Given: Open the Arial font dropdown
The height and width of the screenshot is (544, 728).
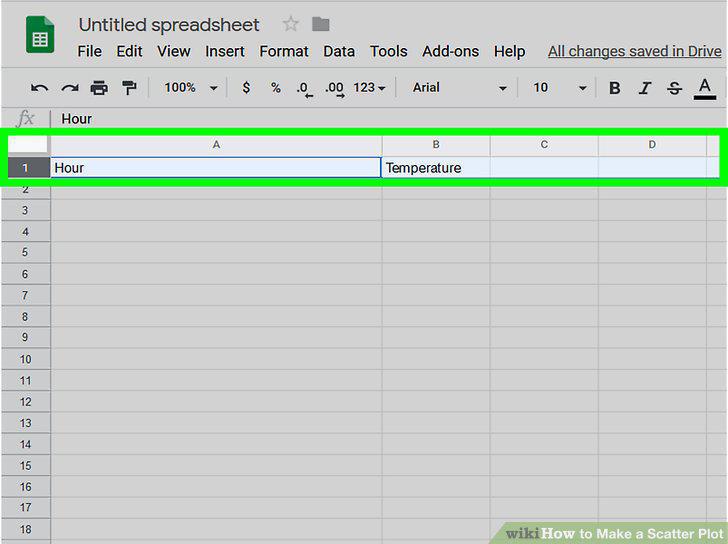Looking at the screenshot, I should coord(459,88).
